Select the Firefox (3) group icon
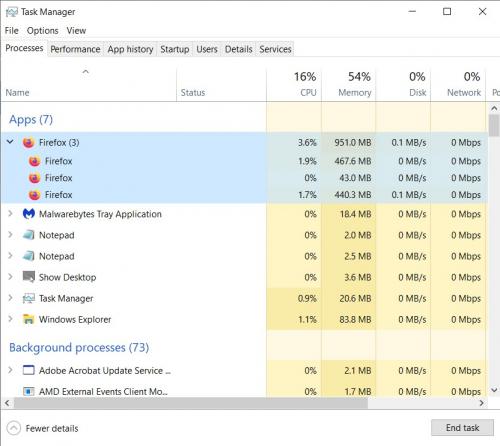This screenshot has height=446, width=500. point(29,143)
